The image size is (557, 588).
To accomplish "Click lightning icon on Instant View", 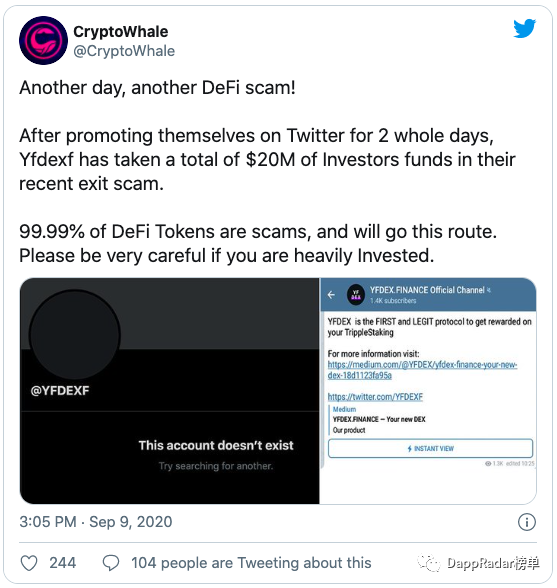I will (410, 448).
